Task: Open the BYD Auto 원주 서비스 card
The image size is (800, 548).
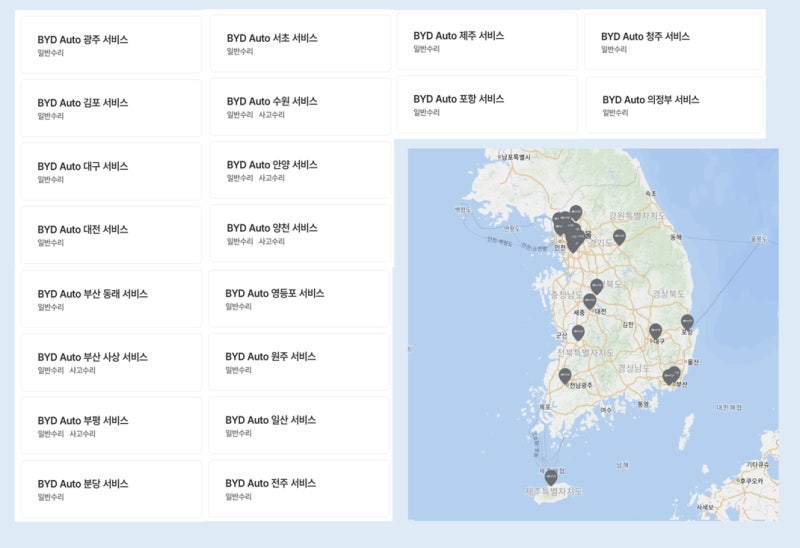Action: tap(299, 362)
